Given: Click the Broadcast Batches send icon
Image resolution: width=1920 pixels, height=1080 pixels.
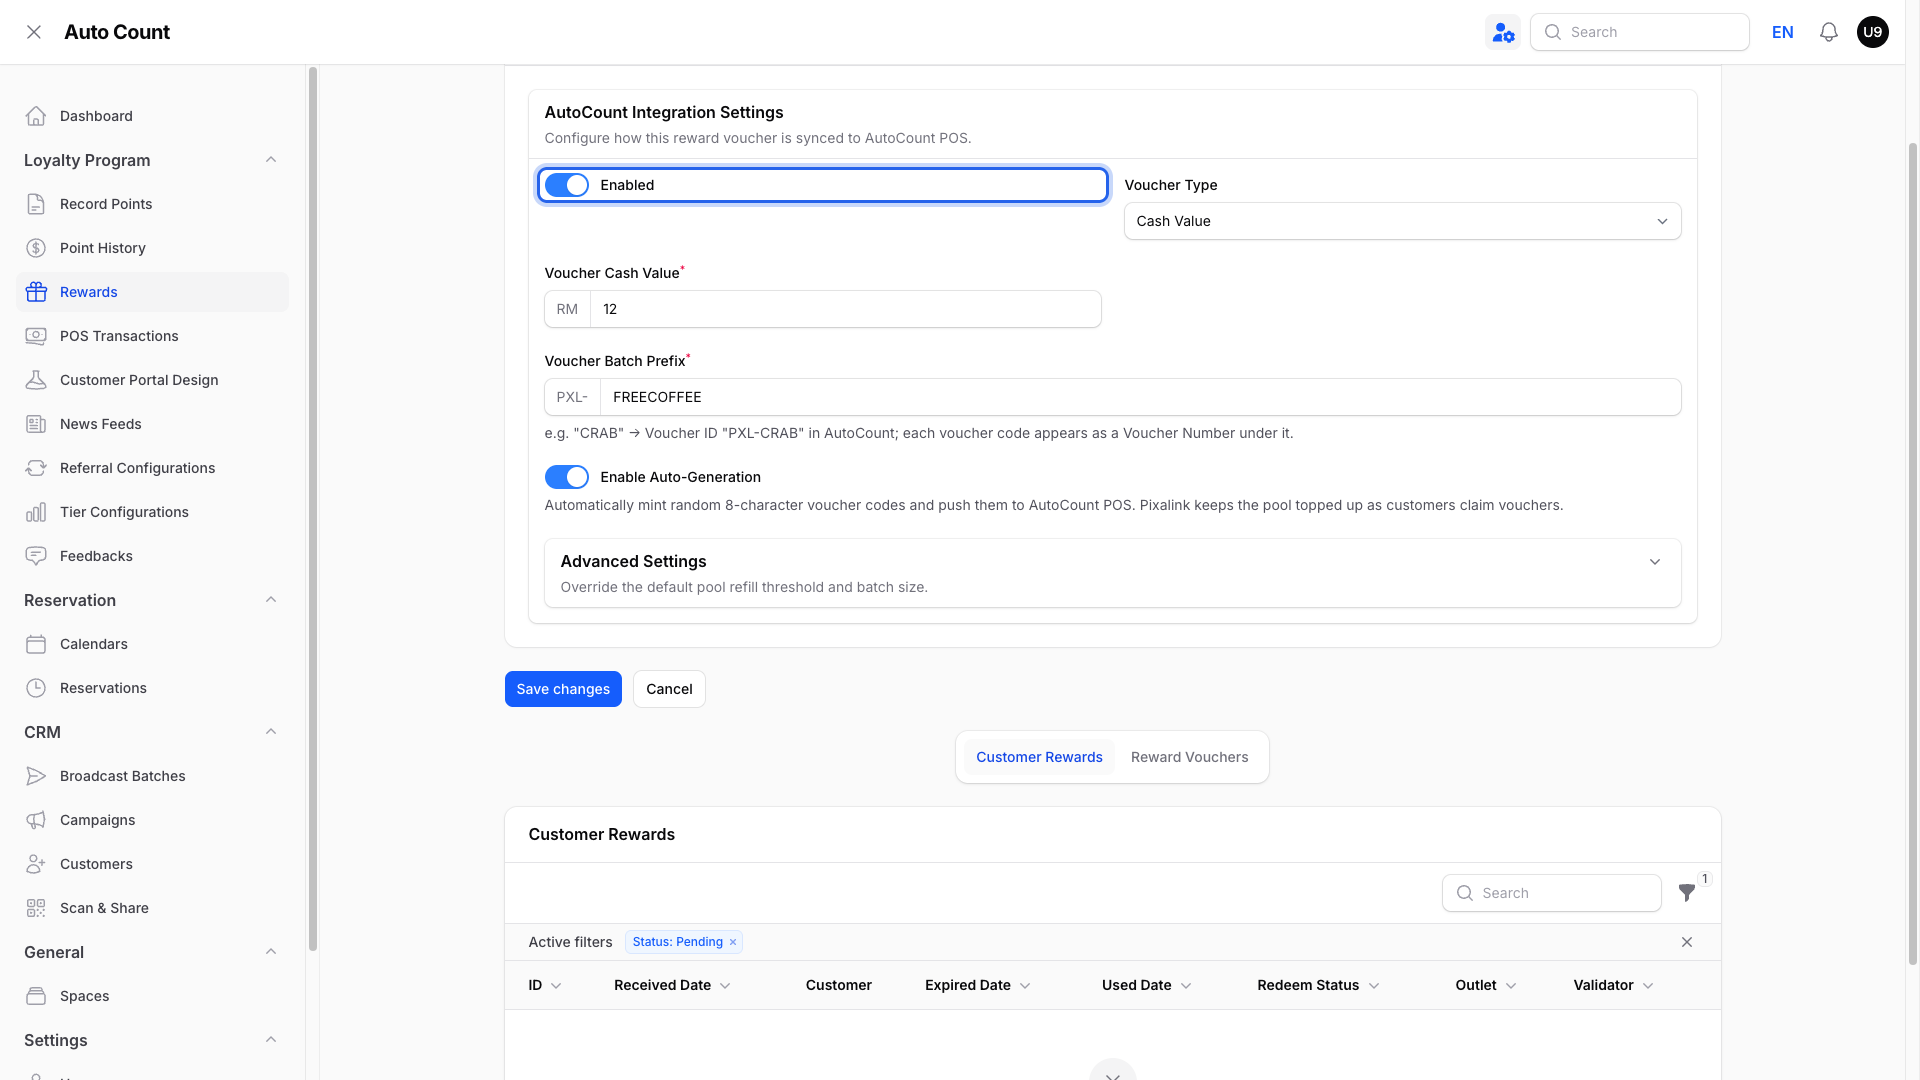Looking at the screenshot, I should coord(36,776).
